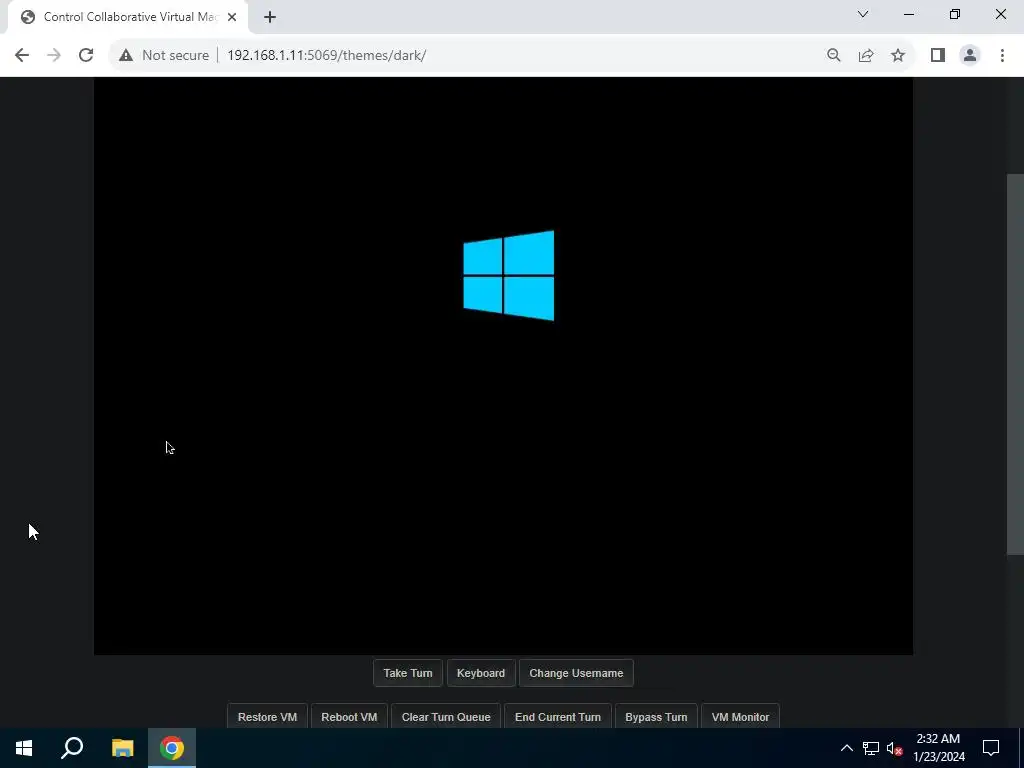Open the clock showing 2:32 AM
The height and width of the screenshot is (768, 1024).
tap(938, 748)
